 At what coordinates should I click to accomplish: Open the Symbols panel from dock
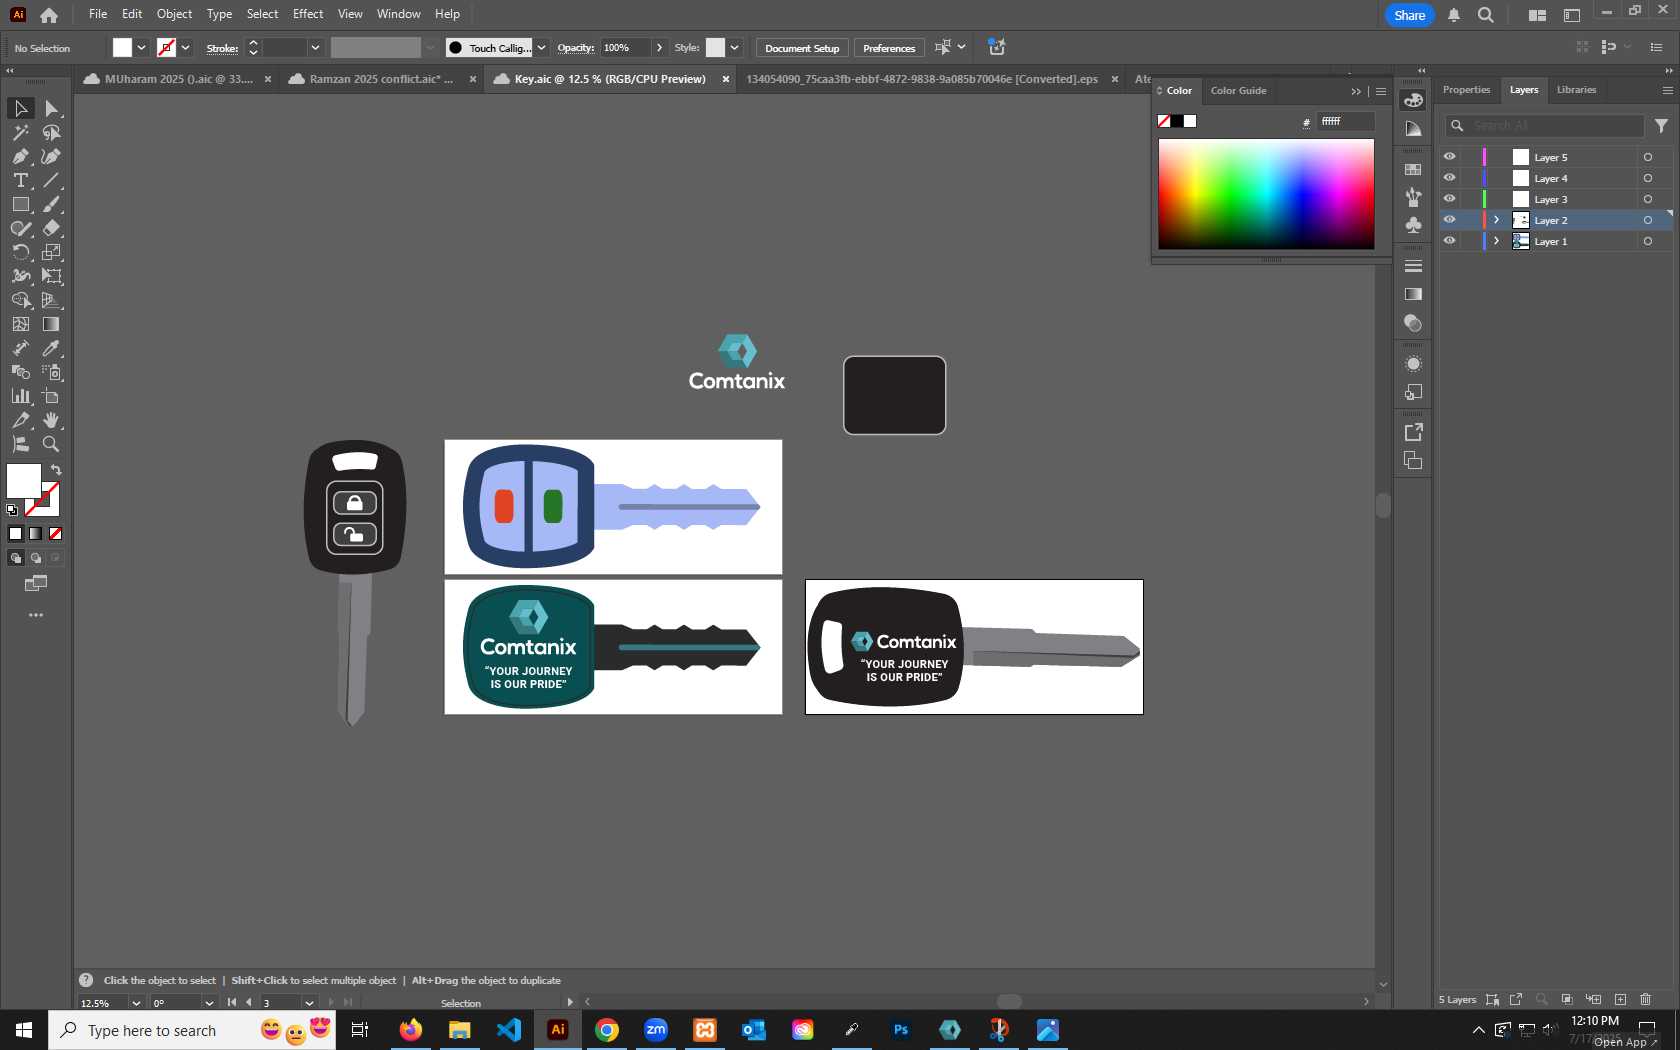click(1413, 225)
